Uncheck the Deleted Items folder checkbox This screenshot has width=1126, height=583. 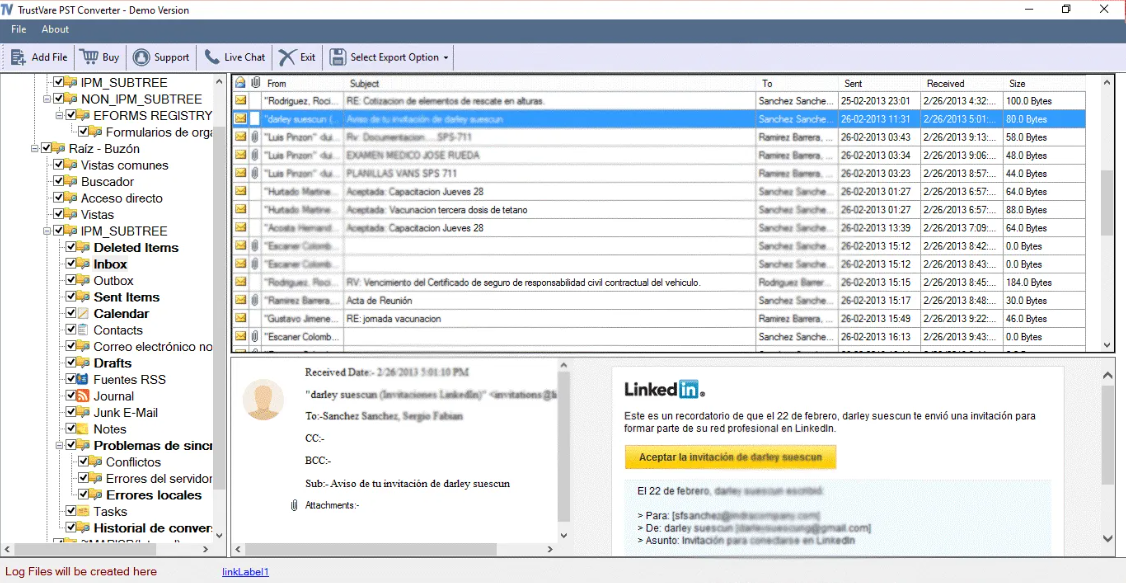click(x=71, y=247)
